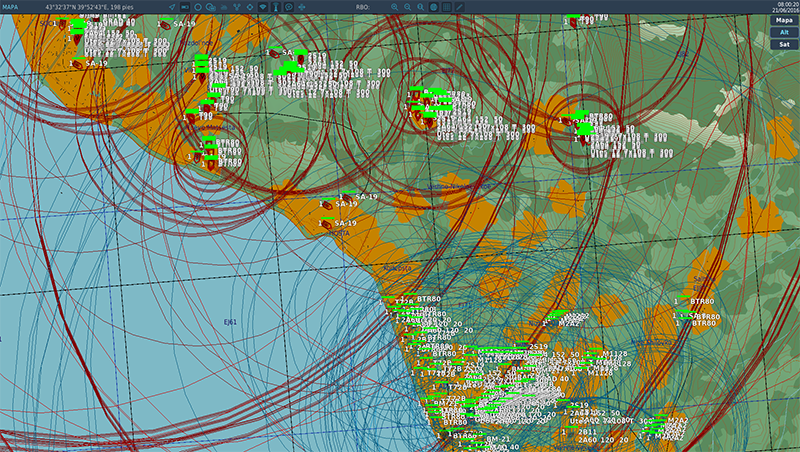This screenshot has height=452, width=800.
Task: Toggle the globe view button
Action: tap(433, 7)
